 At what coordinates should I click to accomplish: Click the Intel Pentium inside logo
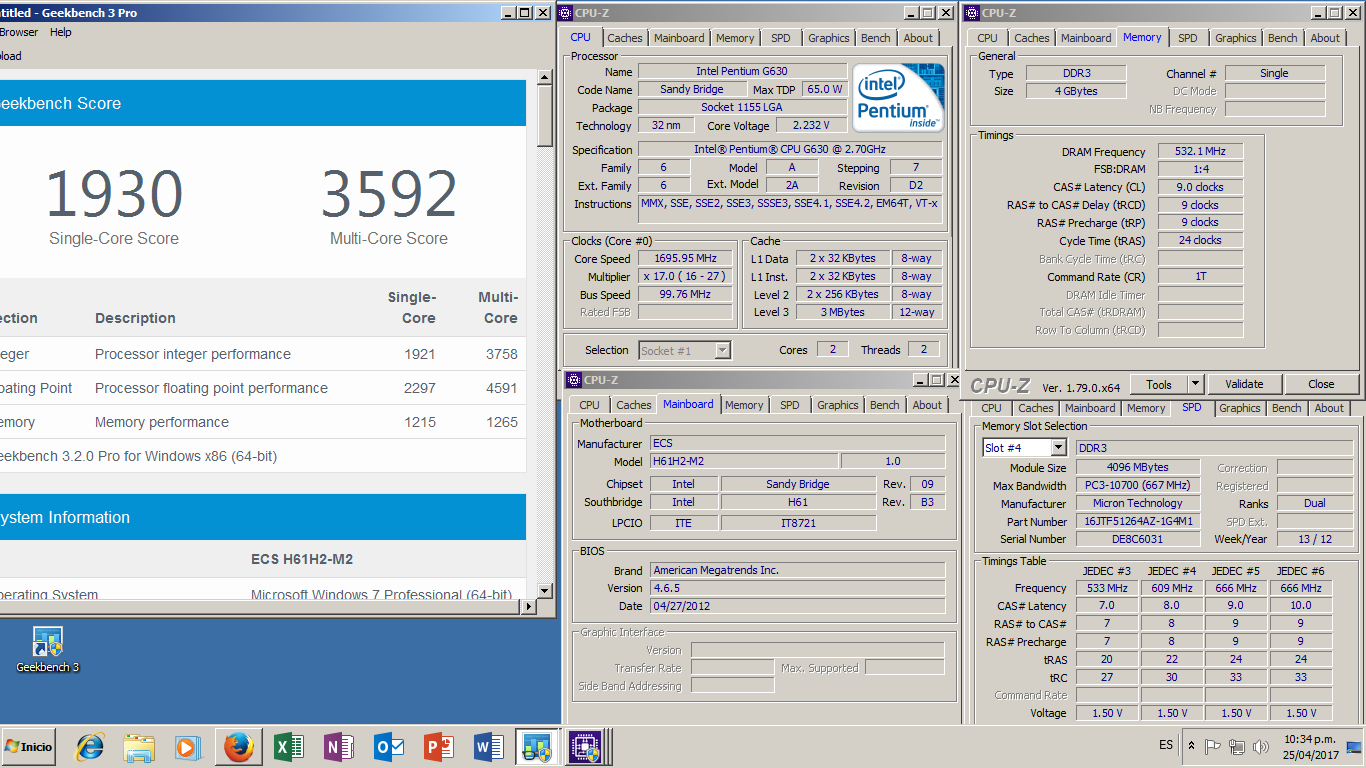[x=897, y=97]
